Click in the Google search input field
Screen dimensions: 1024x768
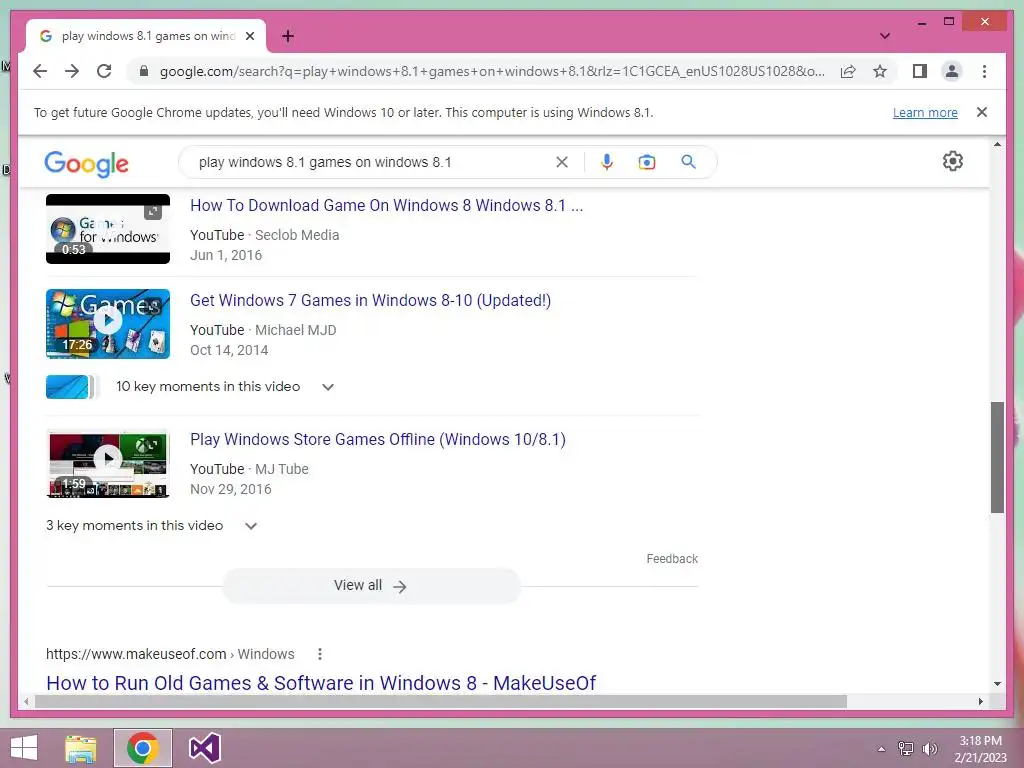(x=372, y=162)
